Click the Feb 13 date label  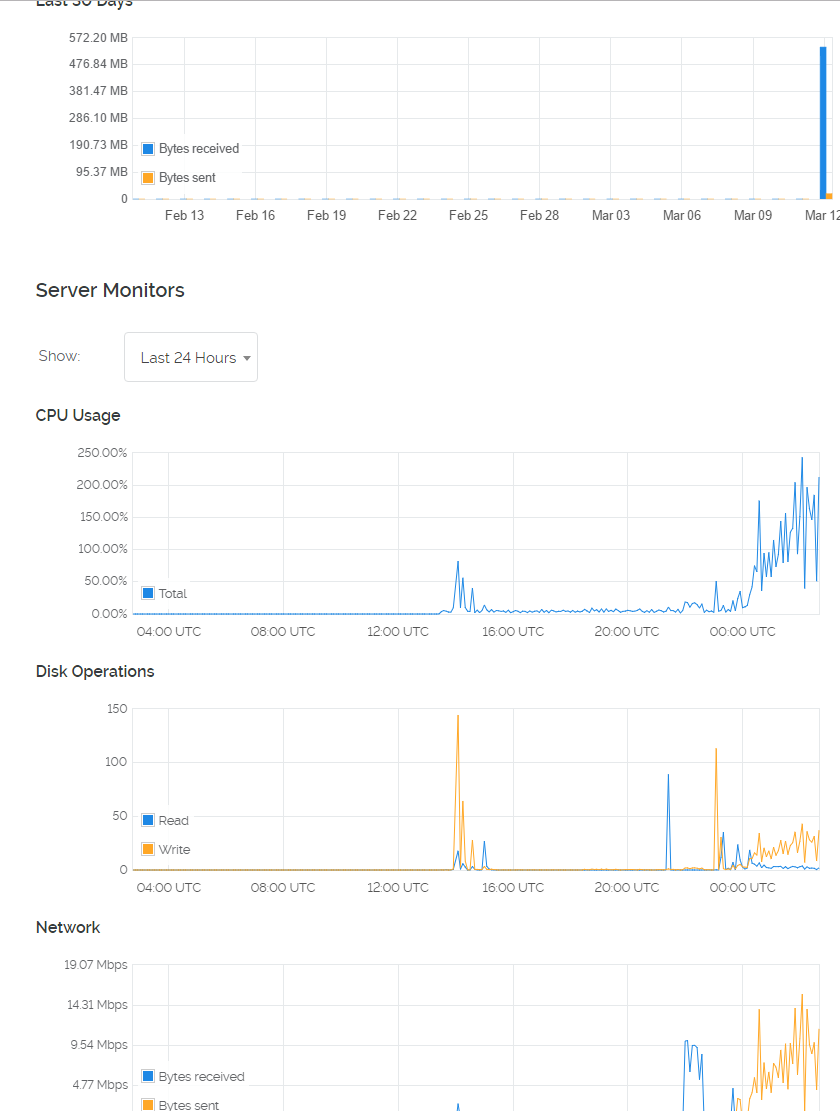[x=184, y=215]
